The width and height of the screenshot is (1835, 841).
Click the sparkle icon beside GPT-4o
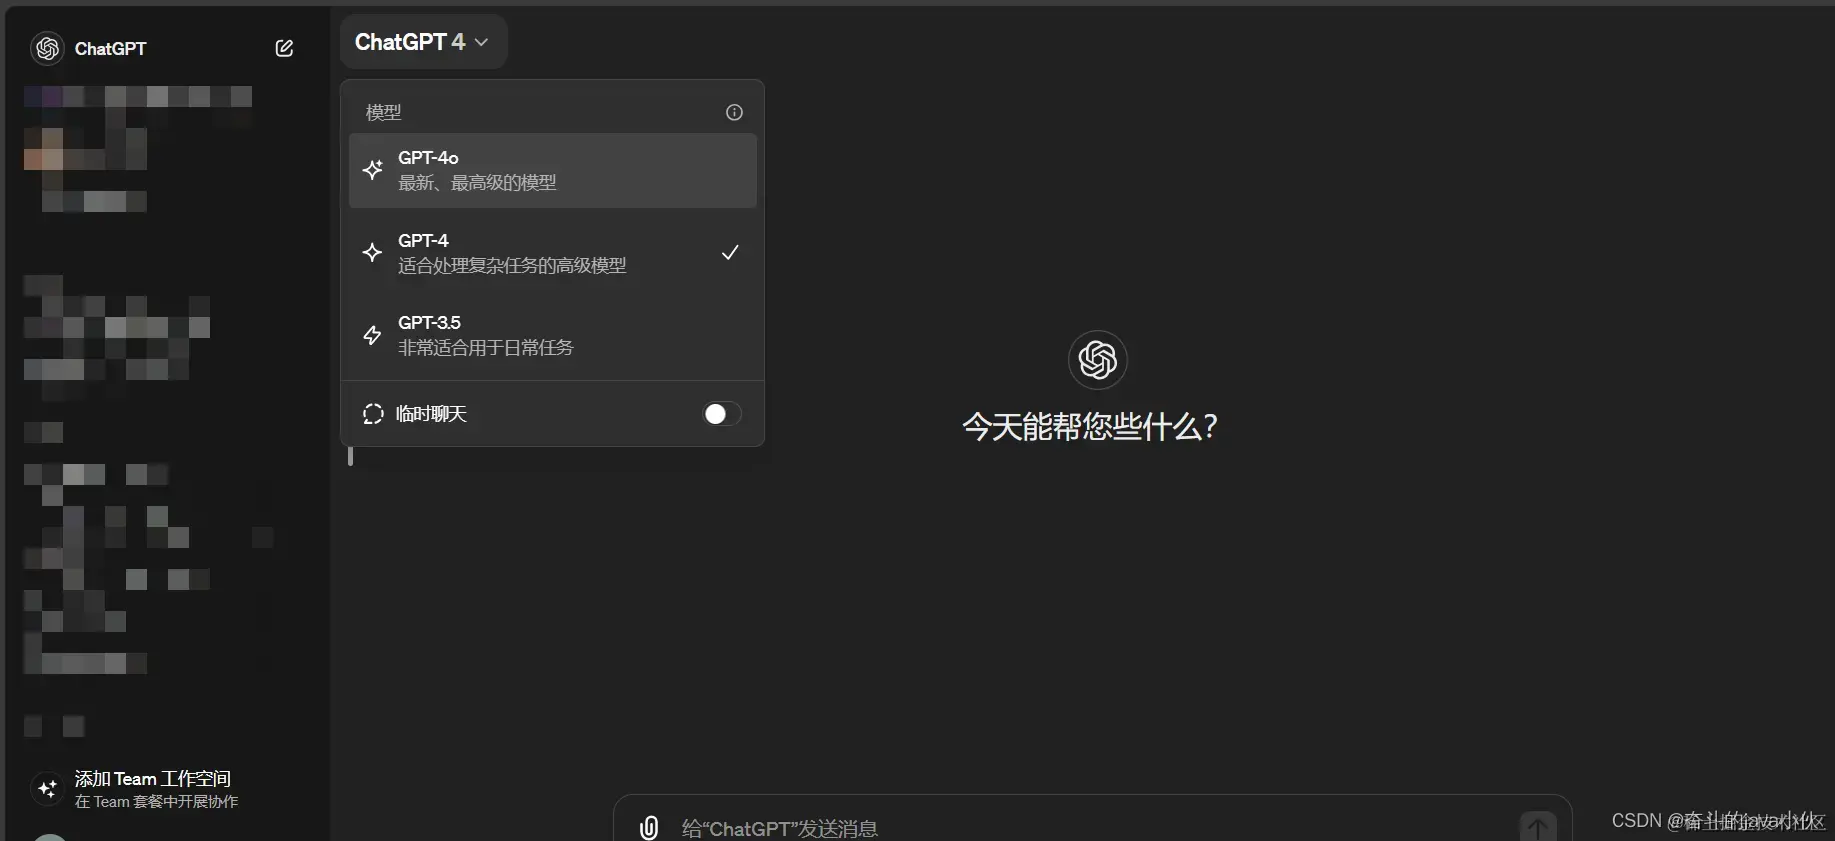(x=373, y=170)
